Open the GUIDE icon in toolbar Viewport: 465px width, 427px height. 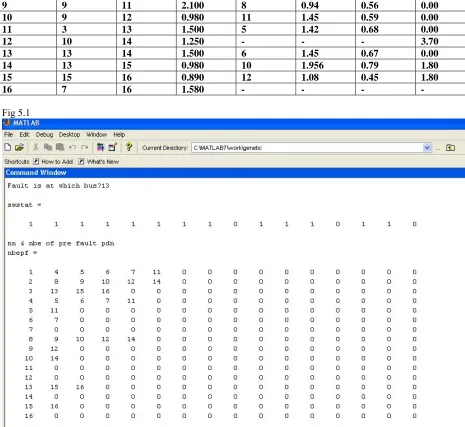113,147
